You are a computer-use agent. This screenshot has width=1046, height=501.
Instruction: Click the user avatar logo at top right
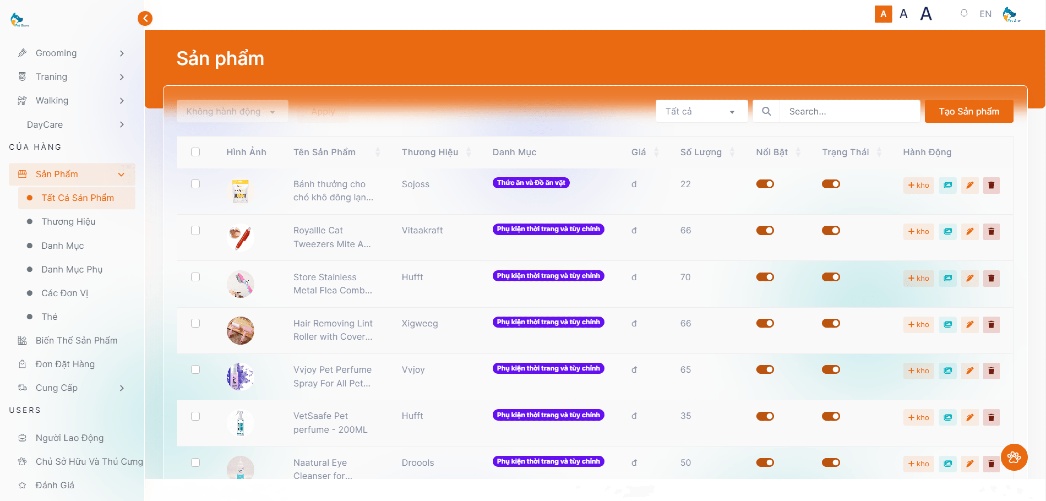1011,14
